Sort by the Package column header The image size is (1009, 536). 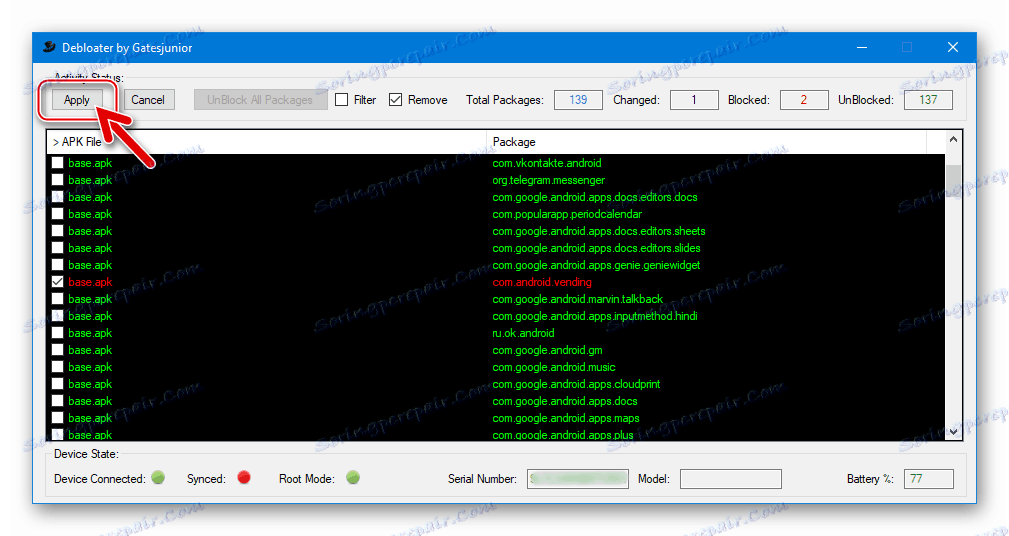pyautogui.click(x=706, y=142)
